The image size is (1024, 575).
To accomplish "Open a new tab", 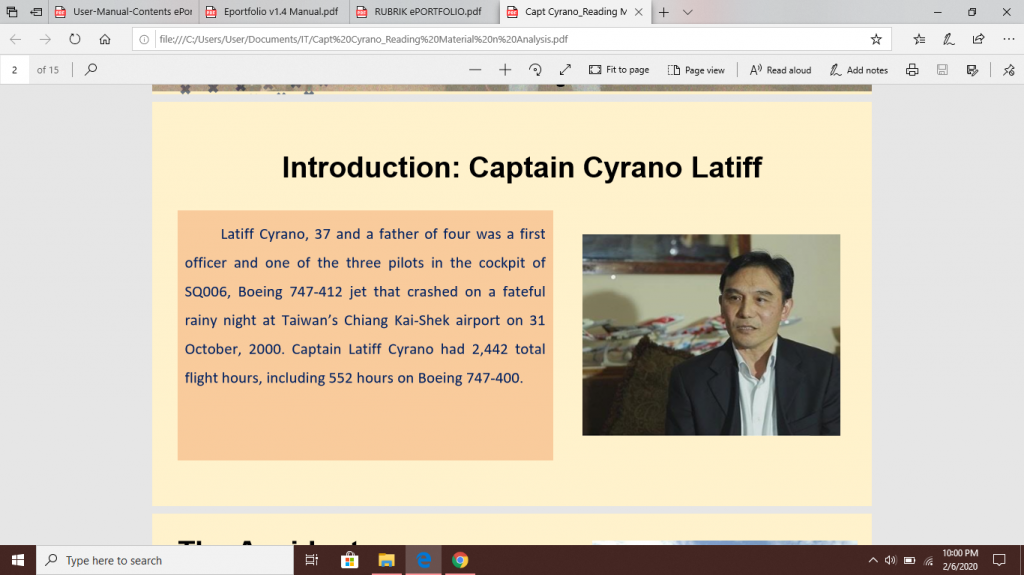I will pyautogui.click(x=663, y=12).
